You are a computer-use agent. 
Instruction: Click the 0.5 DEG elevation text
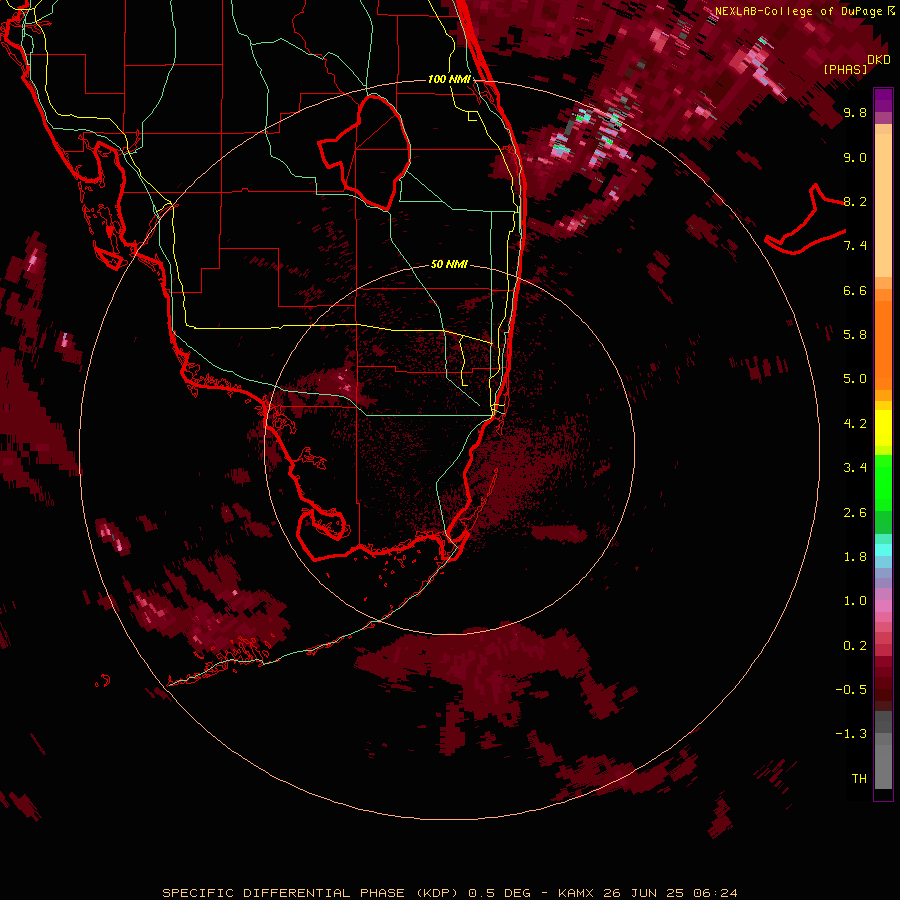point(499,893)
